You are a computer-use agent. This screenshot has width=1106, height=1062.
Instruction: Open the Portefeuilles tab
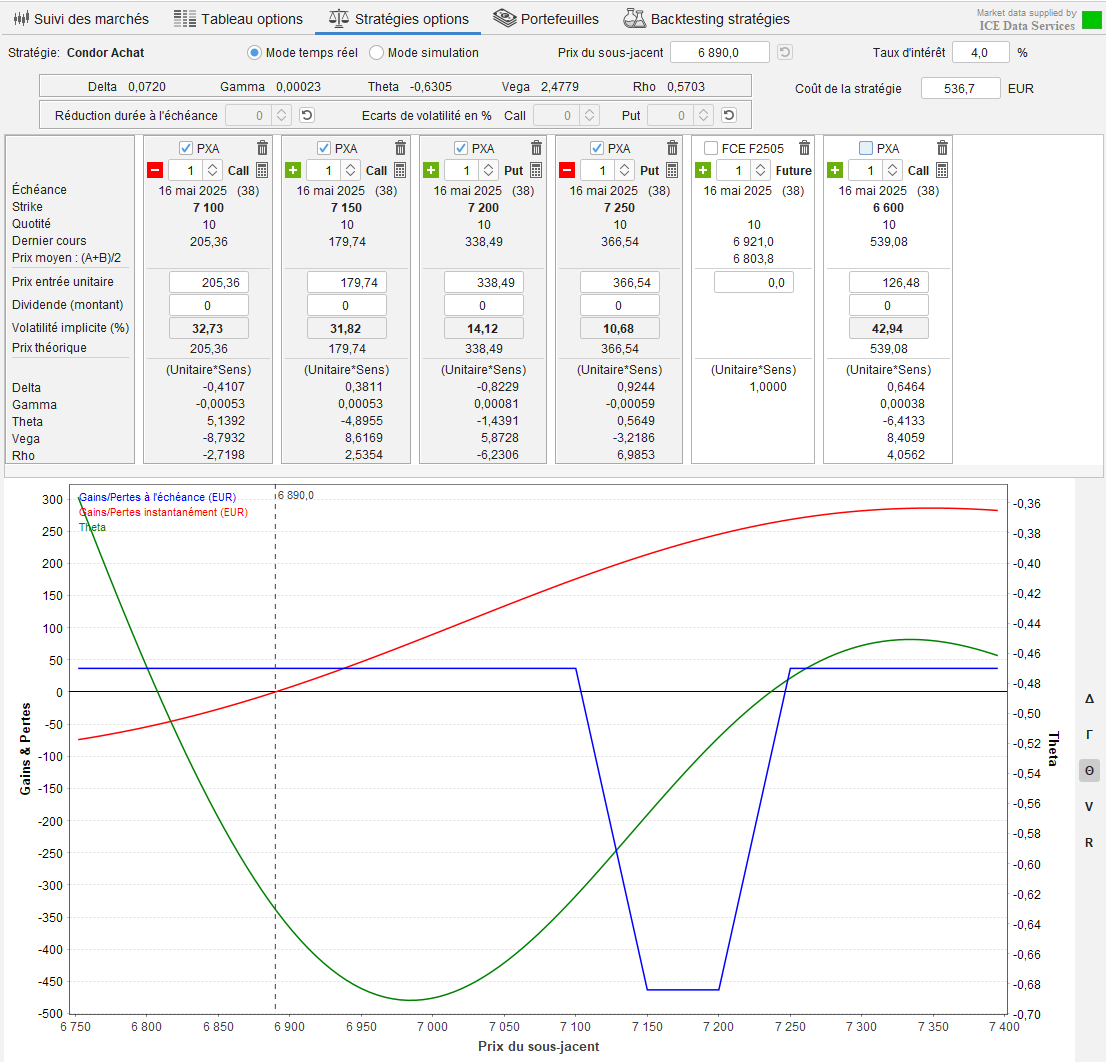[547, 19]
